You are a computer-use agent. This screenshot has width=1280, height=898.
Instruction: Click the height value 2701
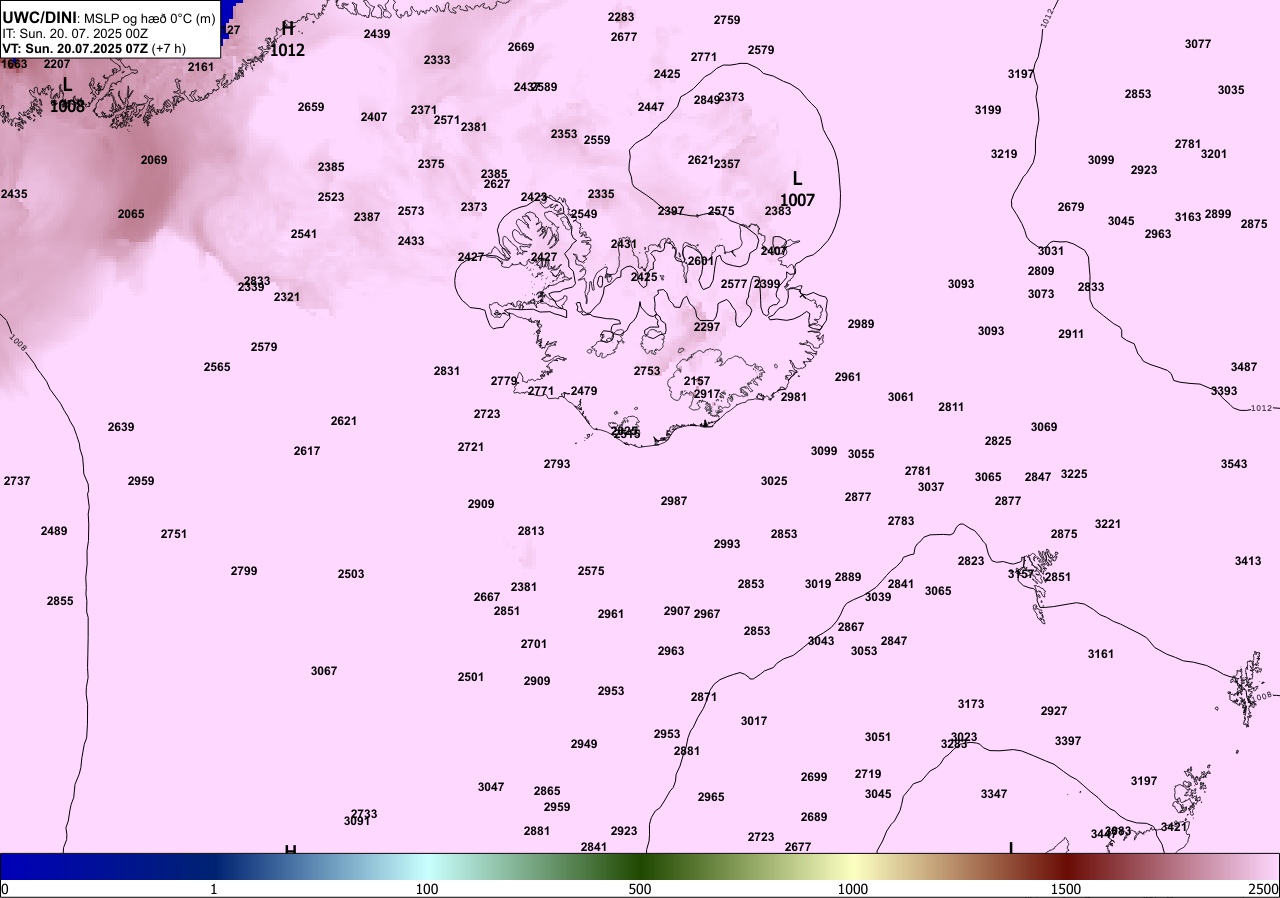tap(534, 644)
